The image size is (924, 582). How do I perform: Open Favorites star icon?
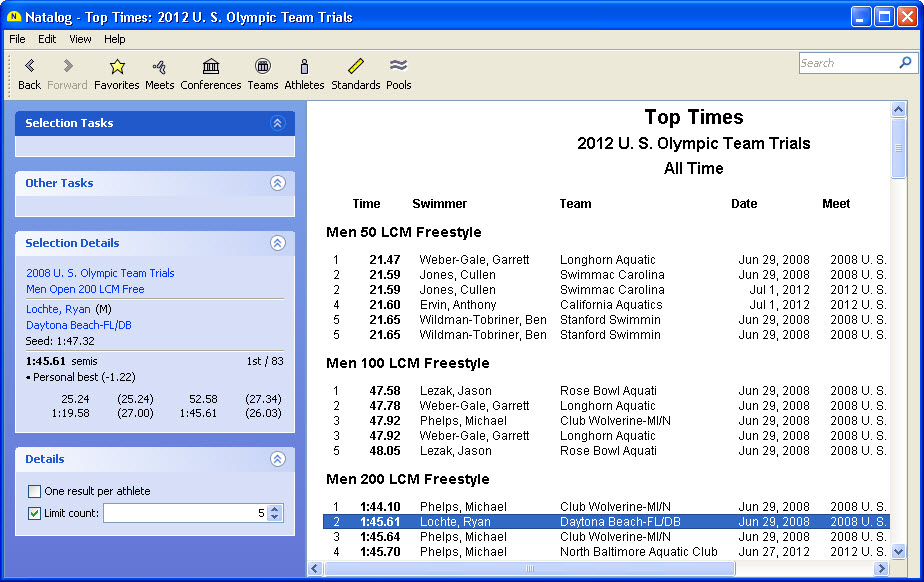click(x=116, y=67)
